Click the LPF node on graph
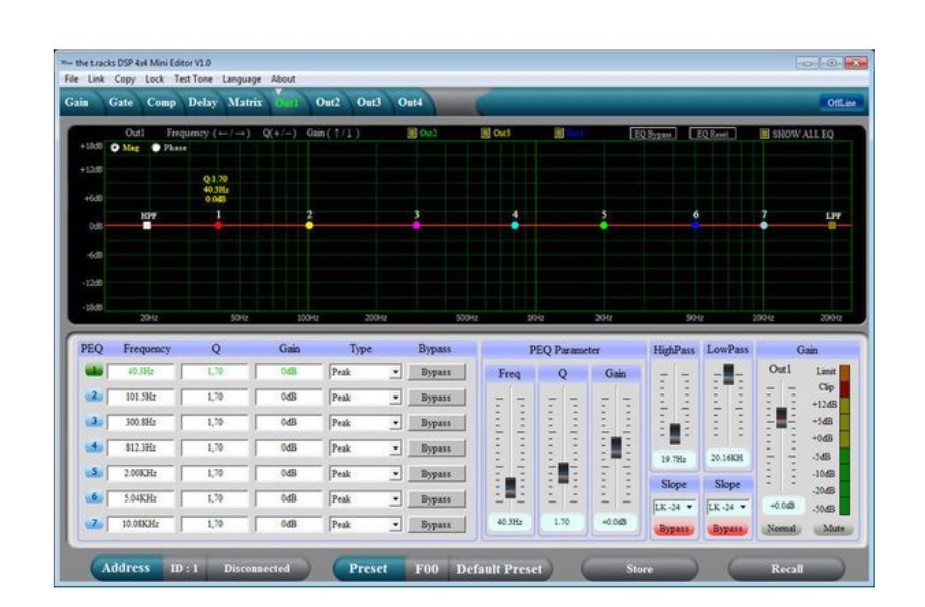Image resolution: width=925 pixels, height=607 pixels. pyautogui.click(x=832, y=226)
